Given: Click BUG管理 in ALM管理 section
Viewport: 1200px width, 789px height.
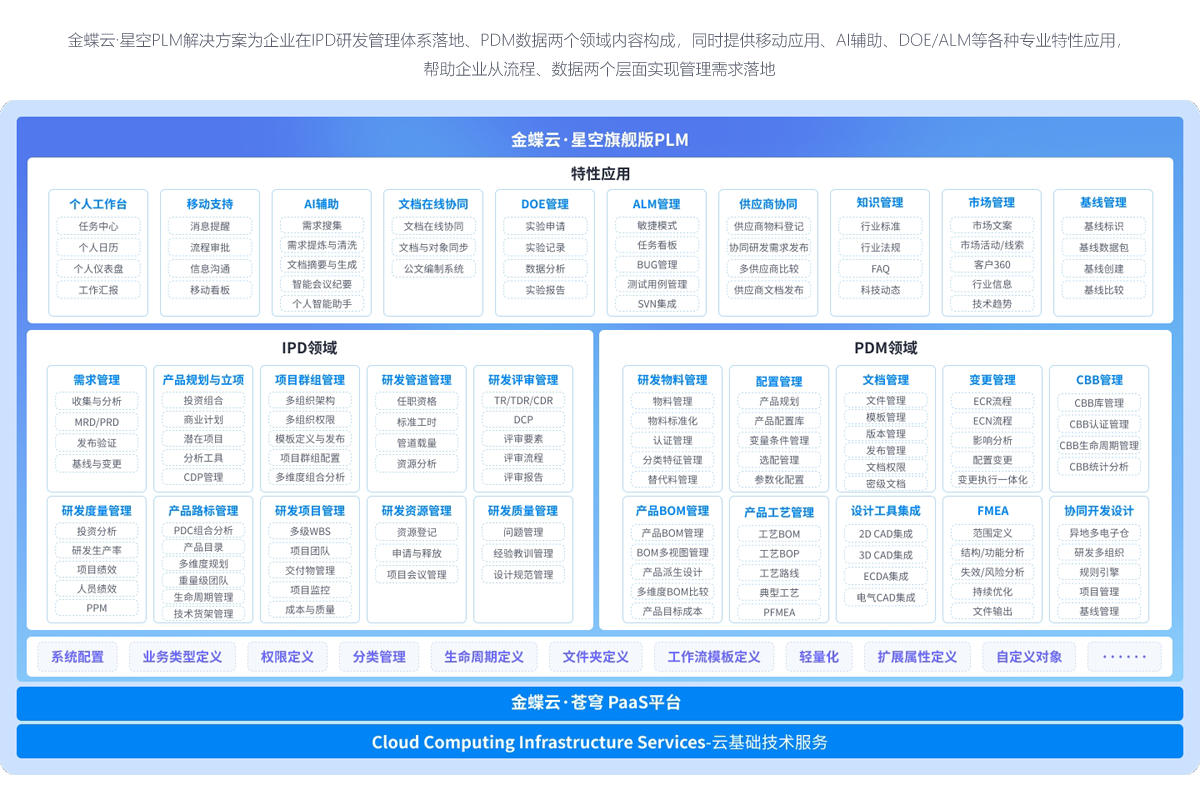Looking at the screenshot, I should coord(656,267).
